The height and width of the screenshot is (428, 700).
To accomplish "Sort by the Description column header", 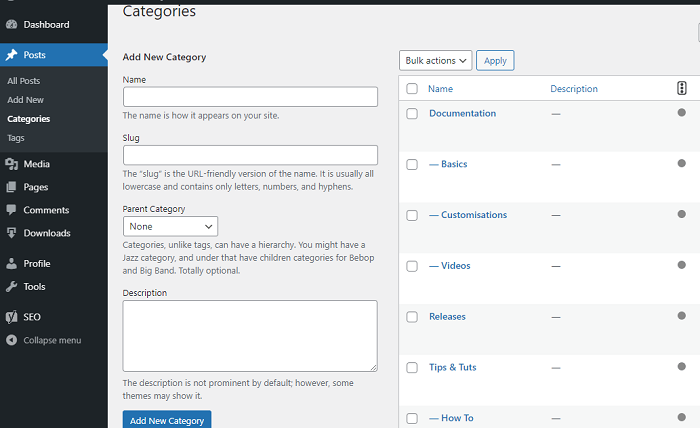I will [x=574, y=89].
